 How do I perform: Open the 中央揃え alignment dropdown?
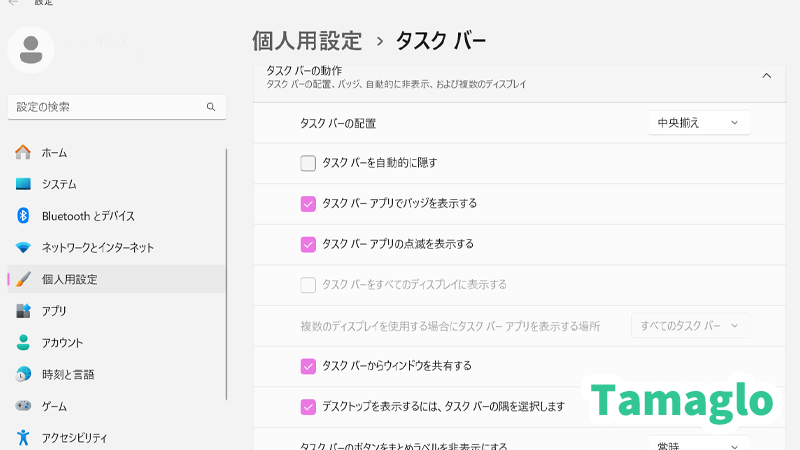(x=699, y=122)
